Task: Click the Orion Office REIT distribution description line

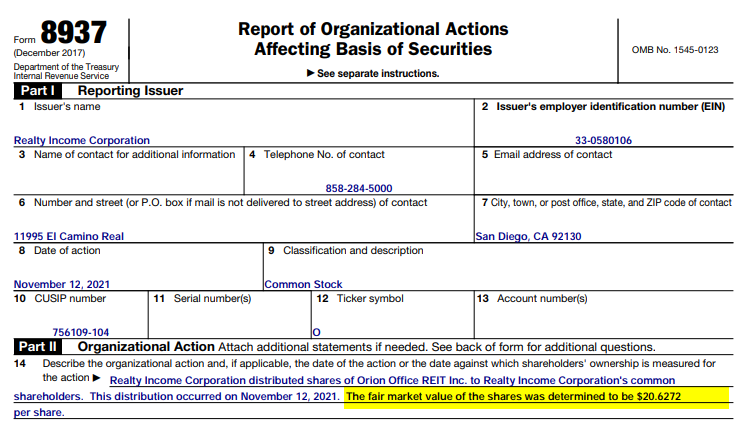Action: pyautogui.click(x=392, y=380)
